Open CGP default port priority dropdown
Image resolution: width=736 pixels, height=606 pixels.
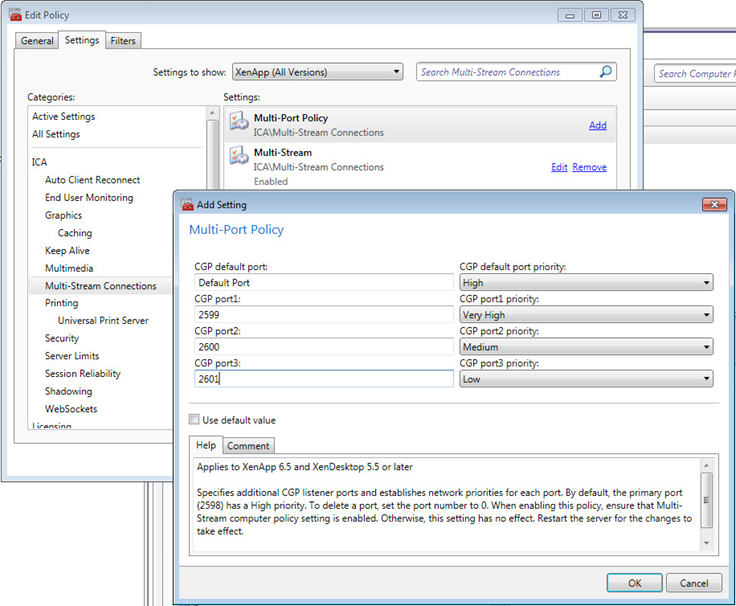(x=586, y=283)
